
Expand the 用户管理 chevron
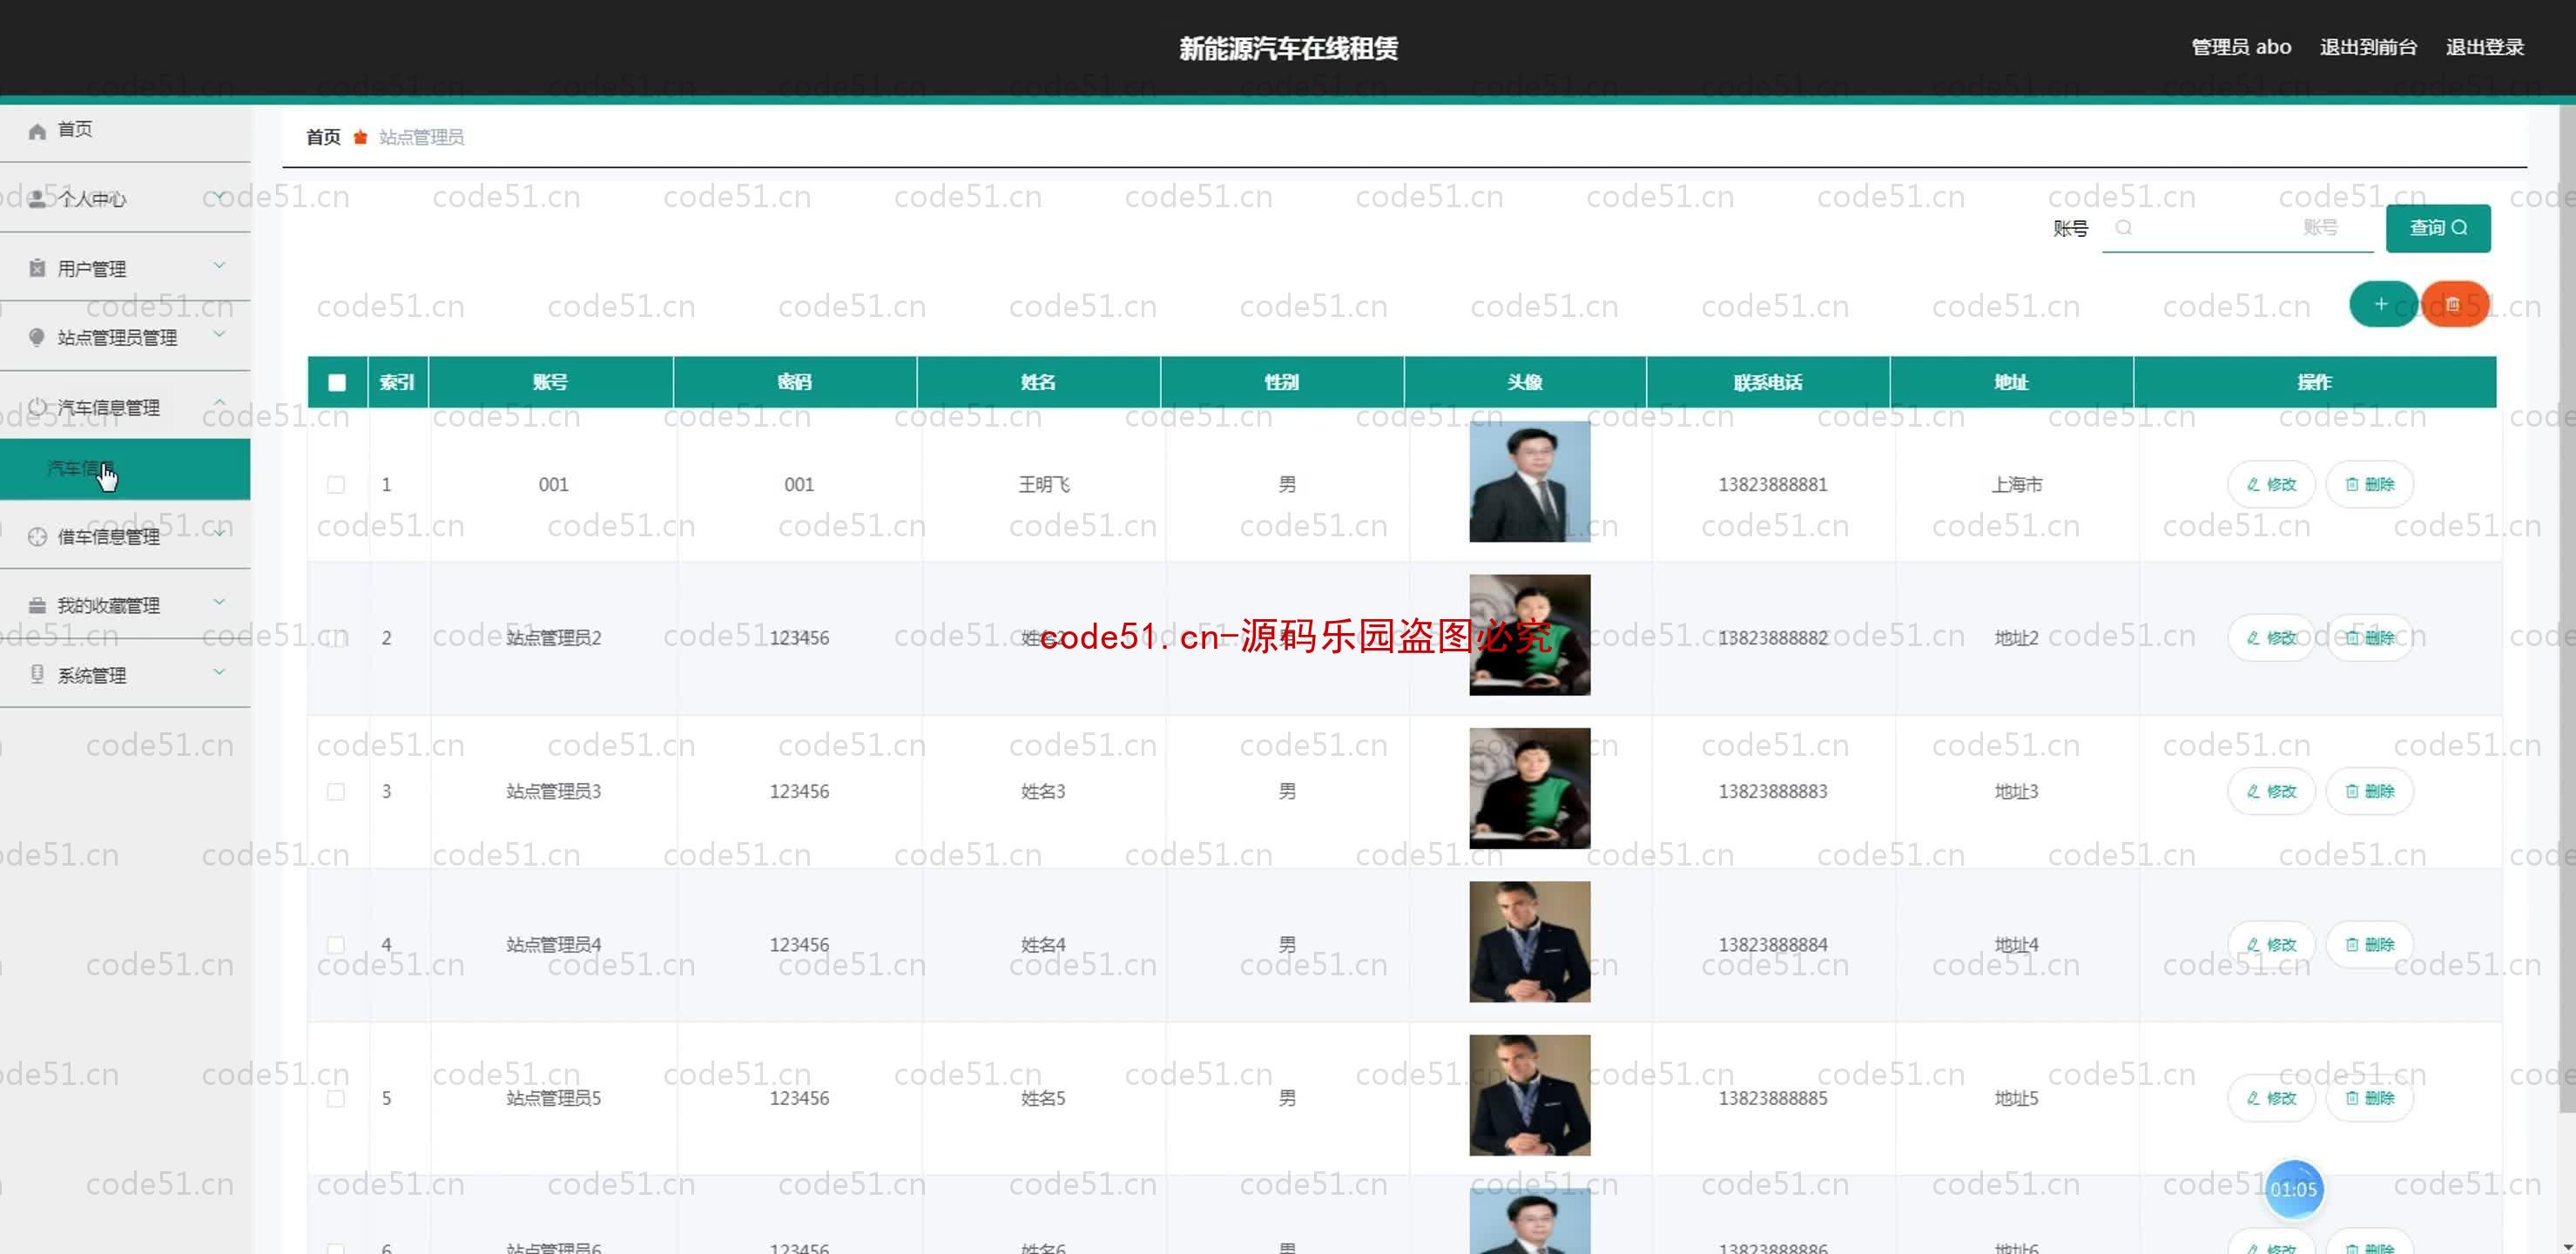pyautogui.click(x=219, y=265)
